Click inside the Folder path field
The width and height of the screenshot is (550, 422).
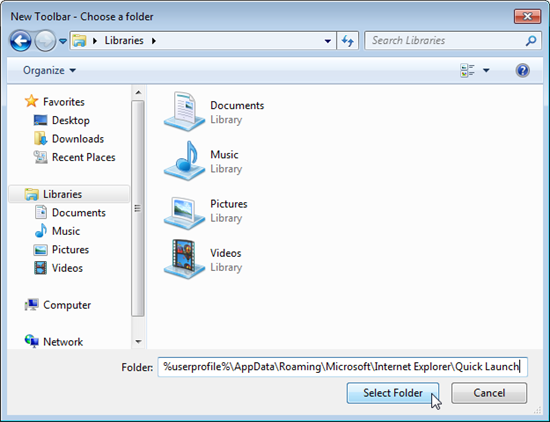(342, 367)
